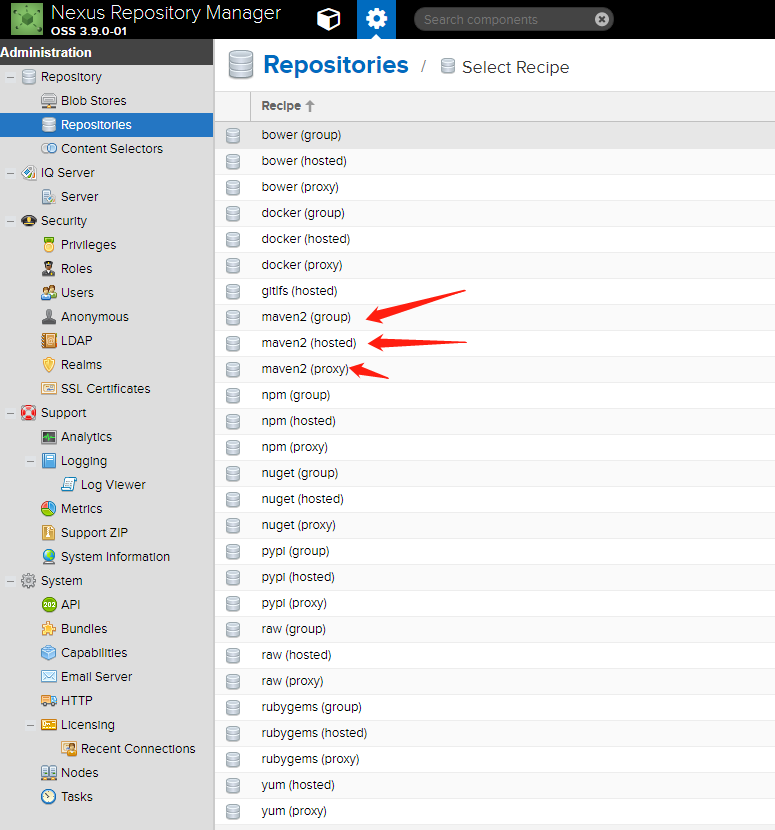This screenshot has height=830, width=775.
Task: Sort by the Recipe column header
Action: (x=512, y=106)
